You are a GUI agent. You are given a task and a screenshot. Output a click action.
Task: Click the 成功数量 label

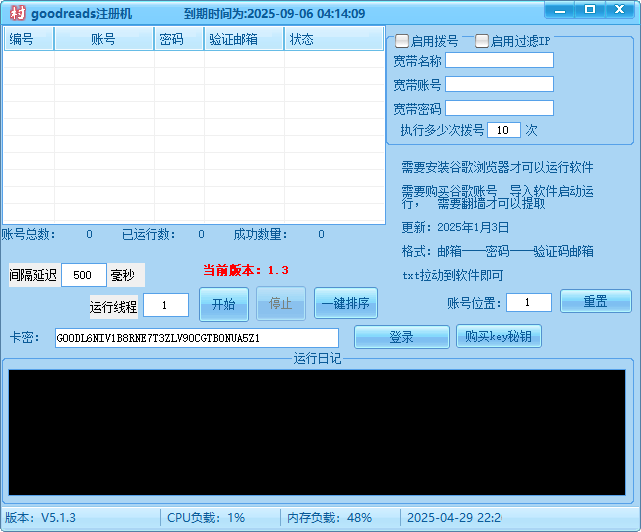[x=260, y=234]
